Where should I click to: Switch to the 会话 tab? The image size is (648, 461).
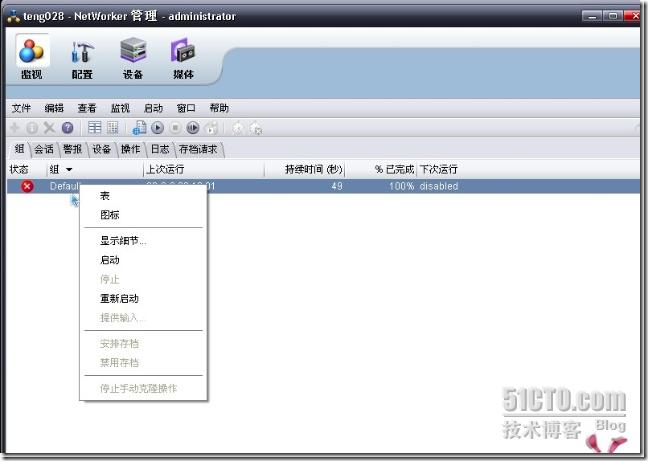click(43, 149)
